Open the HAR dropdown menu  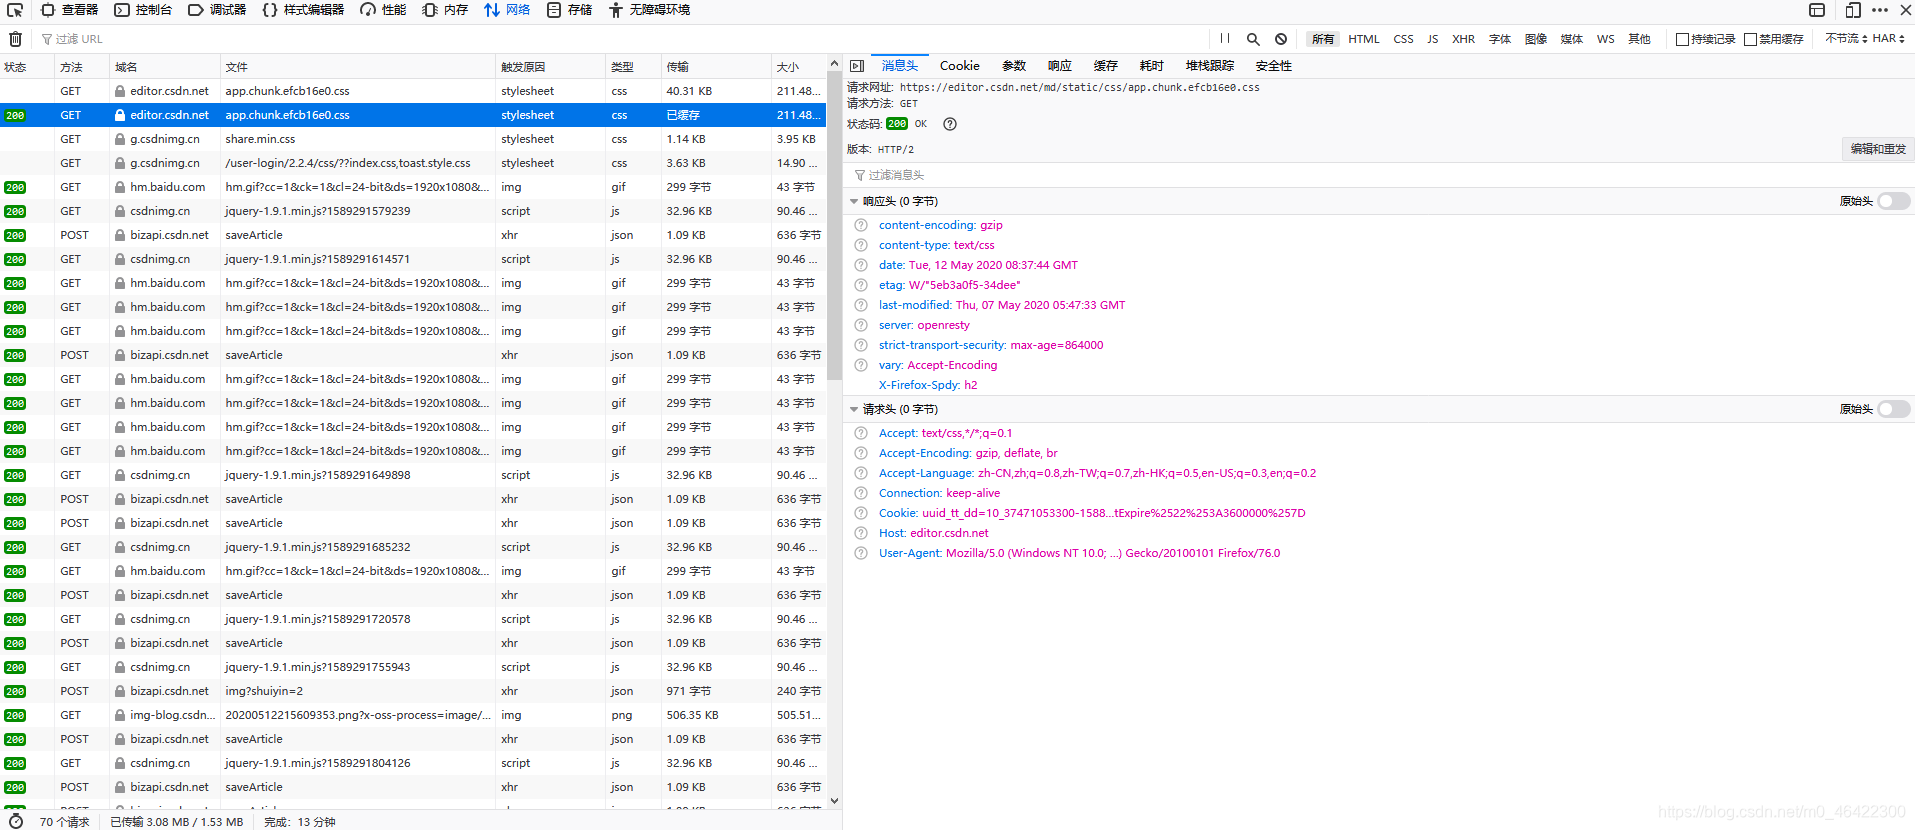point(1888,39)
